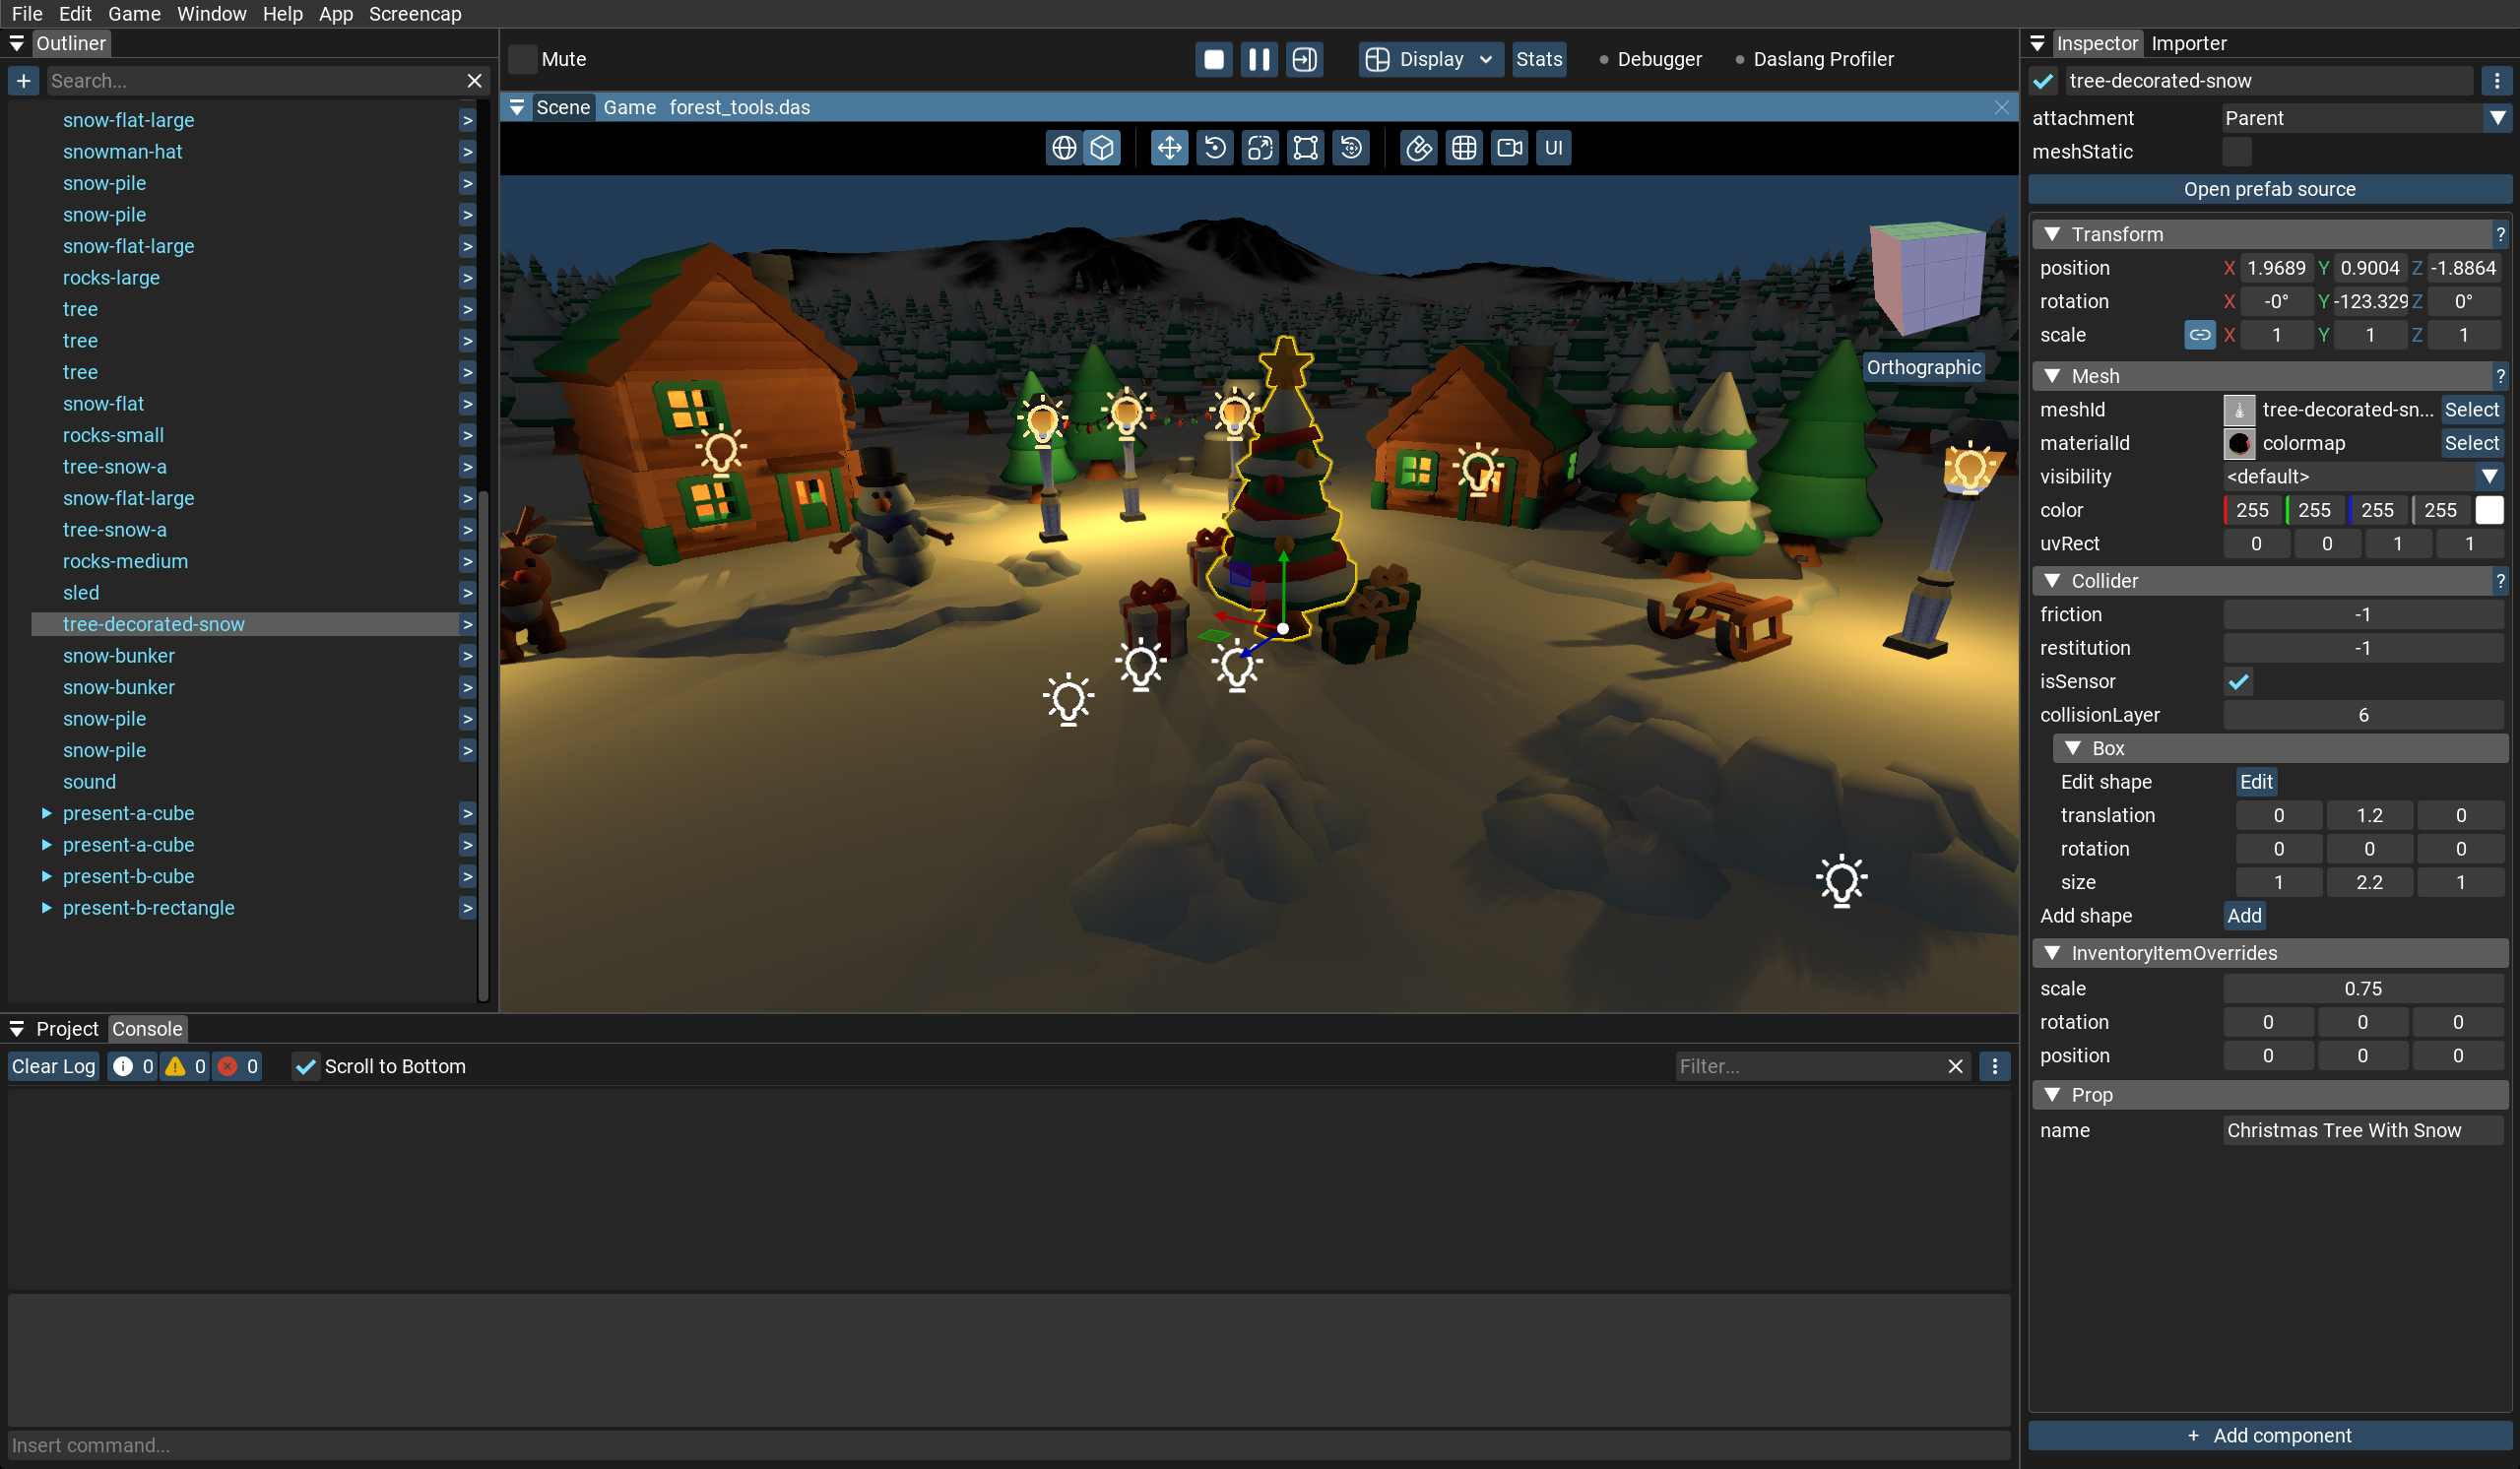Viewport: 2520px width, 1469px height.
Task: Toggle the magnet snapping icon
Action: (x=1418, y=148)
